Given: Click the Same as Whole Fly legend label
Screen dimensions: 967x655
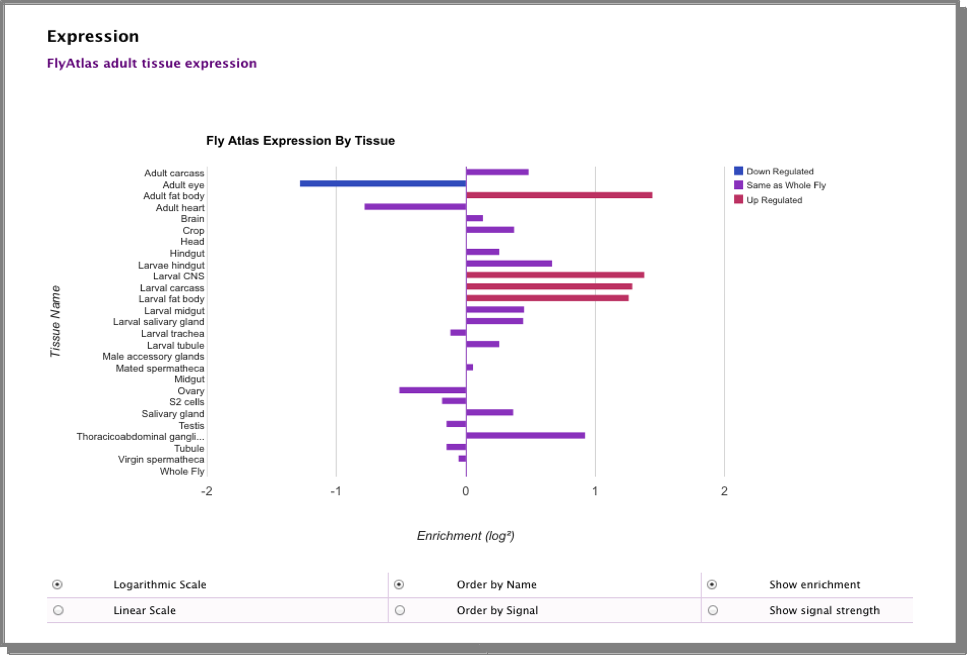Looking at the screenshot, I should (786, 185).
